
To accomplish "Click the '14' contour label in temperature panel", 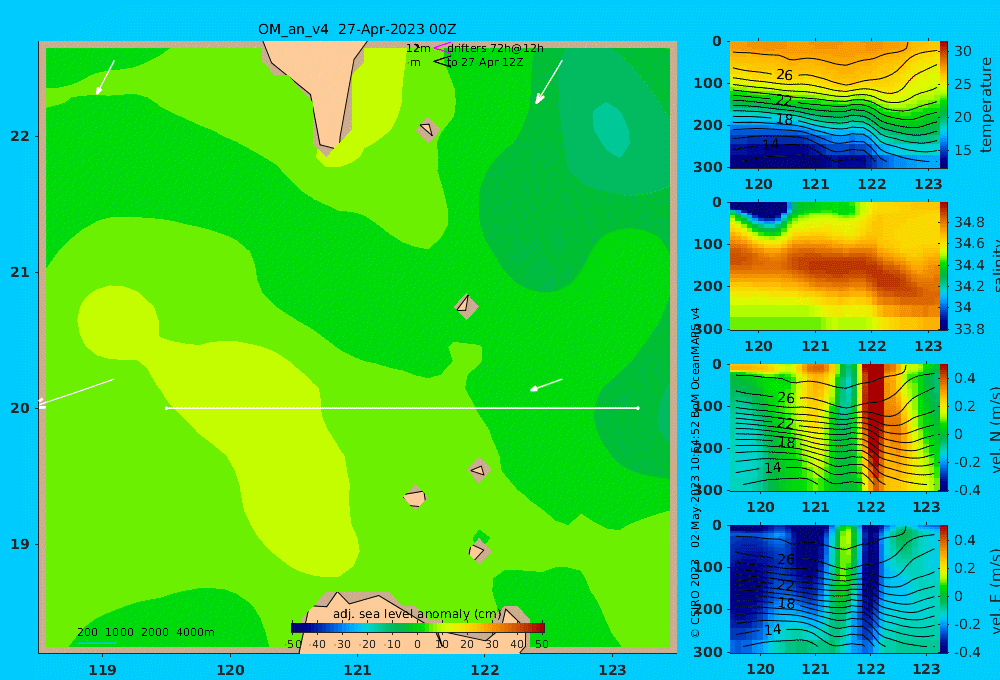I will click(x=771, y=145).
